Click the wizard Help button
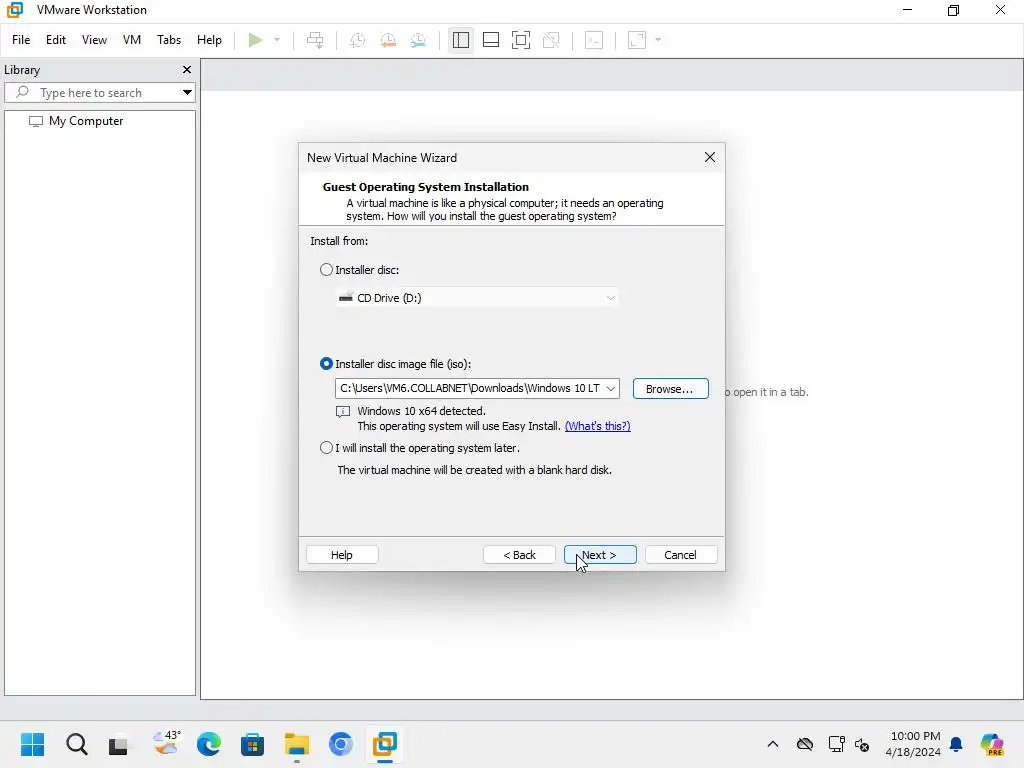This screenshot has width=1024, height=768. coord(342,555)
